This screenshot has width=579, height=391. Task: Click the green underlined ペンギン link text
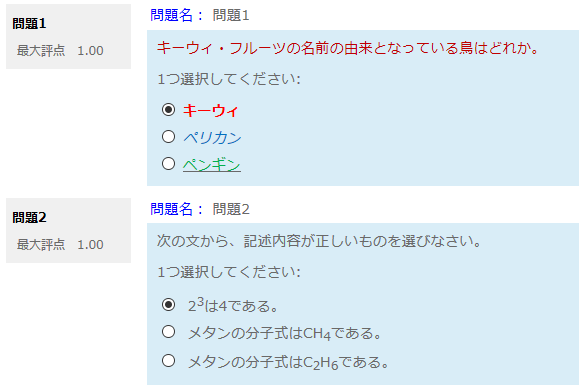pos(212,165)
